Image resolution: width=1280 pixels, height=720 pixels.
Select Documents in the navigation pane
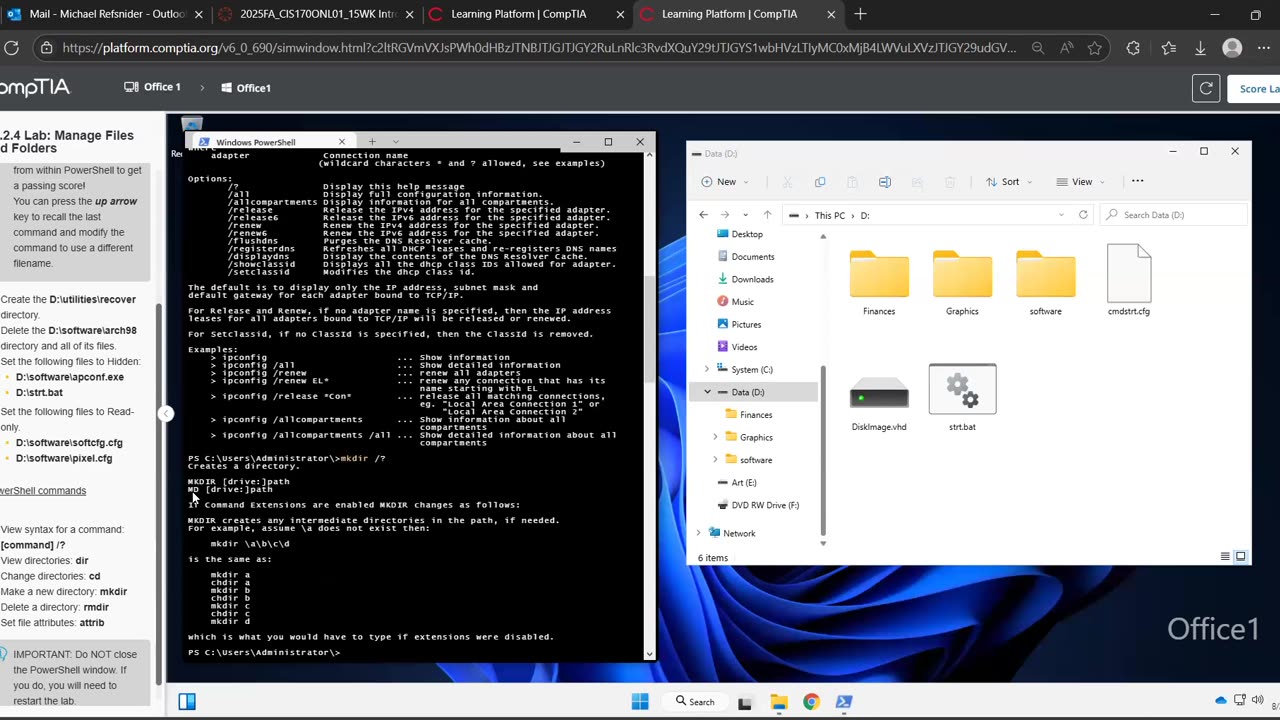753,257
